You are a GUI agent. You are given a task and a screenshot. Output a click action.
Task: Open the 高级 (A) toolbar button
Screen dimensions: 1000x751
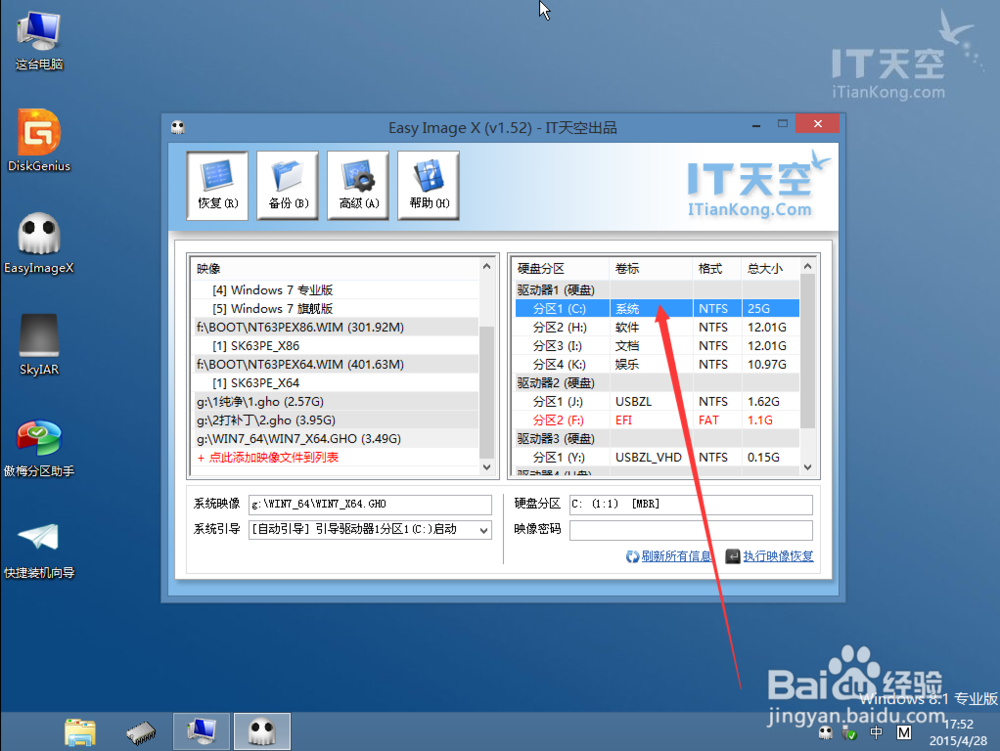coord(358,186)
